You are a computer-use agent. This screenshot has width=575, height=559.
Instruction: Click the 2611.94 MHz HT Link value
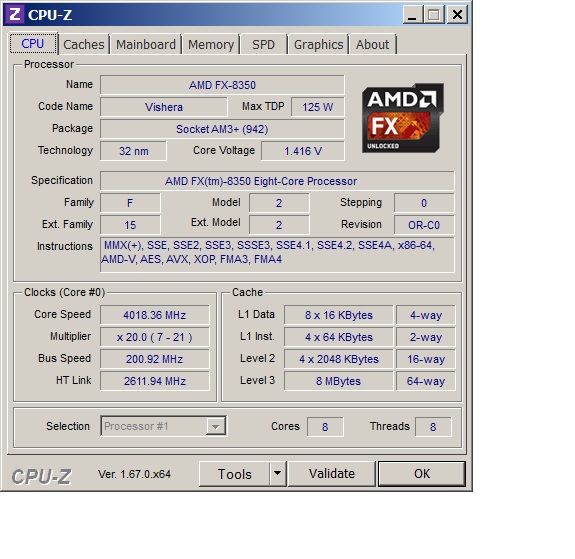(155, 381)
